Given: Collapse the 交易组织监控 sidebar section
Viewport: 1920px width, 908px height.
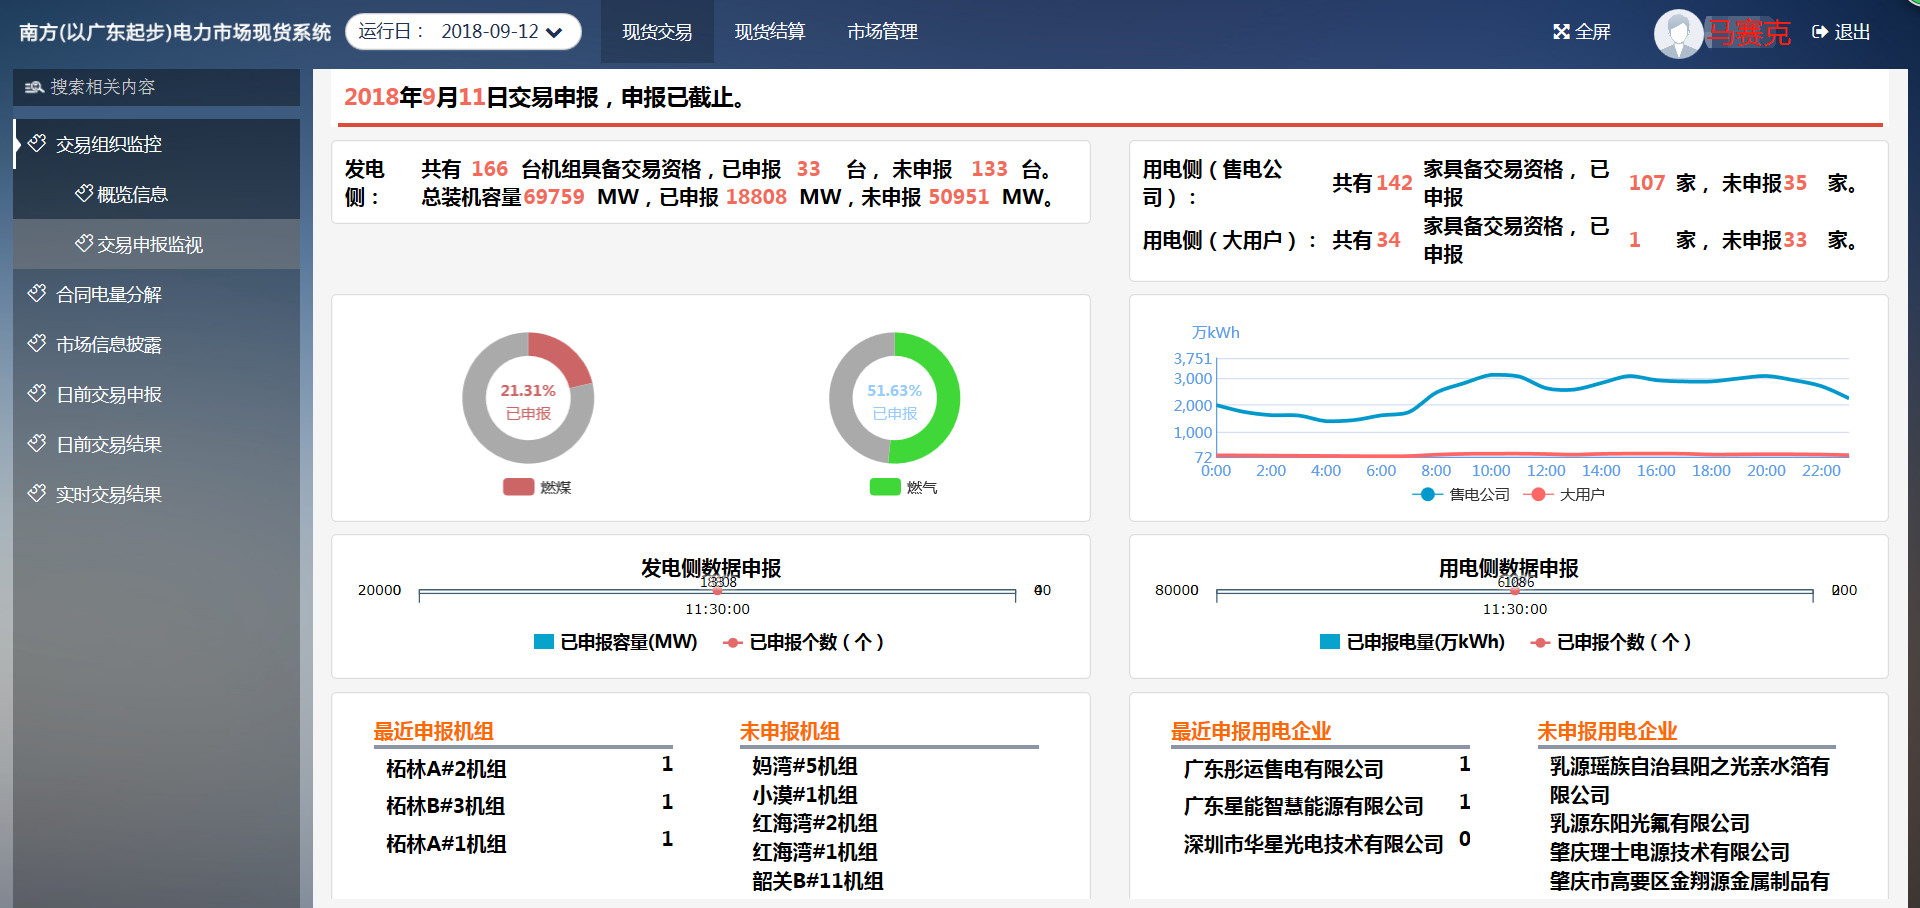Looking at the screenshot, I should click(108, 144).
